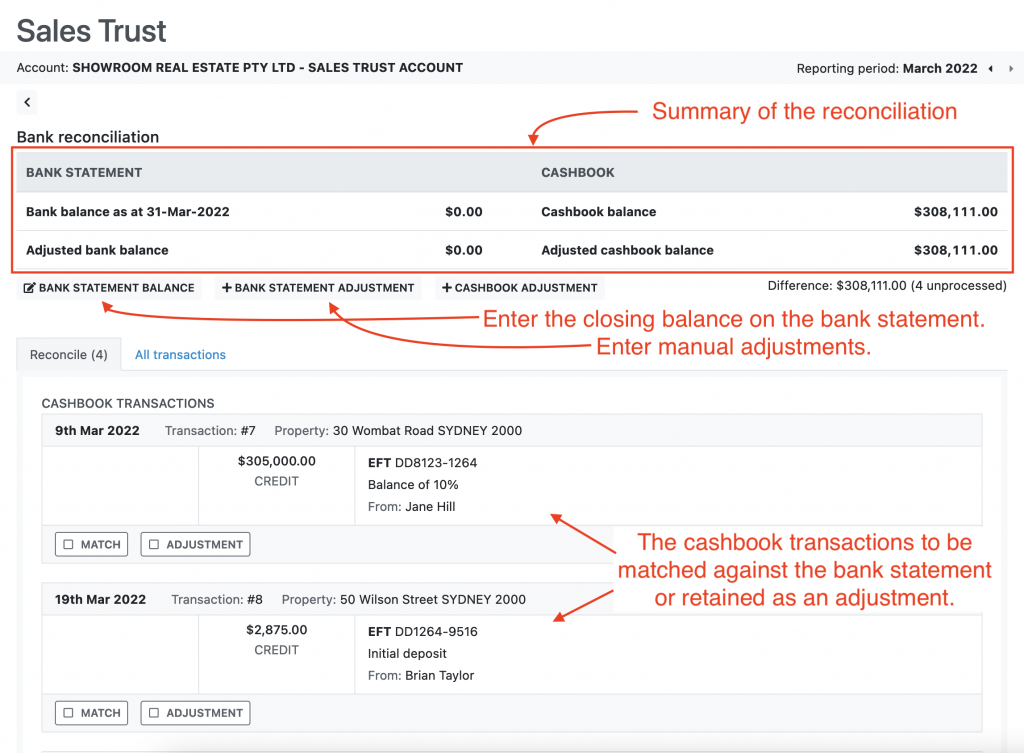
Task: Switch to the All transactions tab
Action: coord(180,355)
